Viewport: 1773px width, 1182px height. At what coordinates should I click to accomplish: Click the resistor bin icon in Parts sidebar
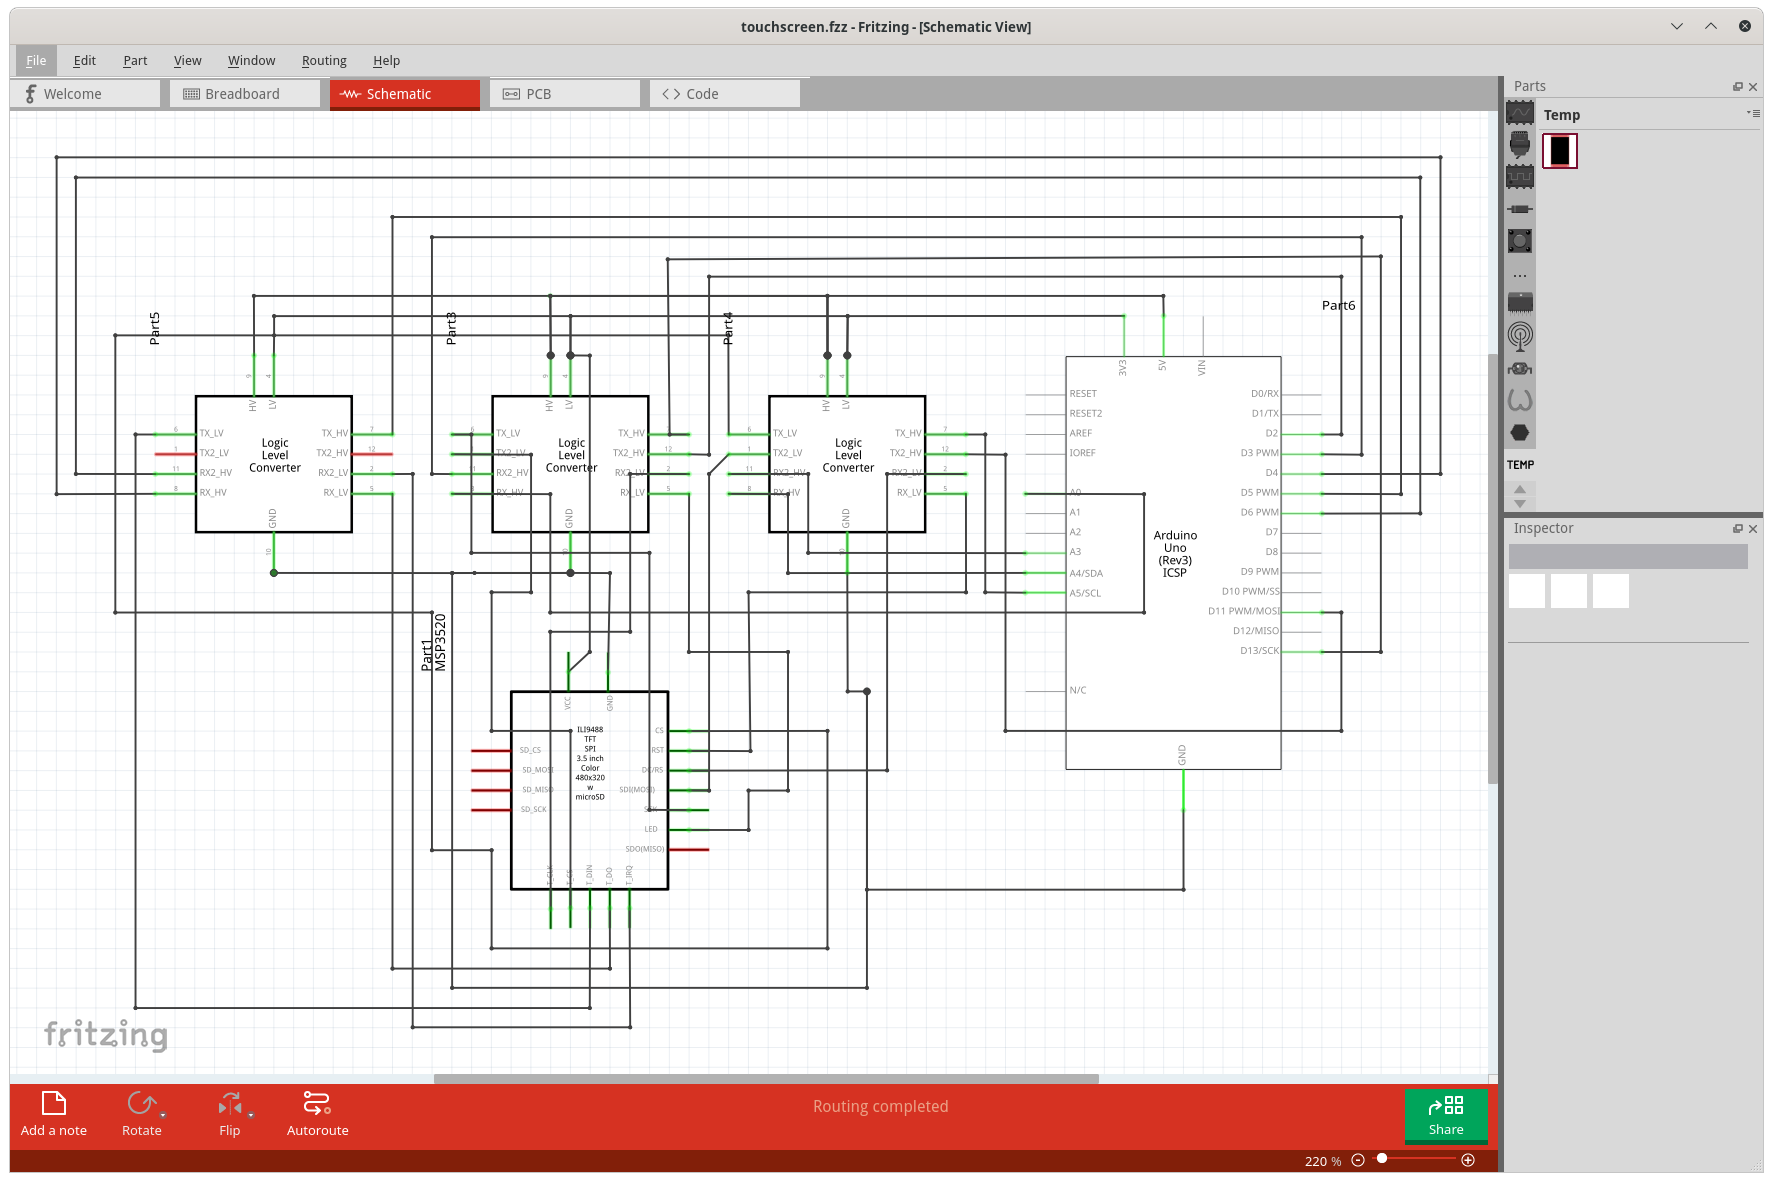(x=1520, y=209)
